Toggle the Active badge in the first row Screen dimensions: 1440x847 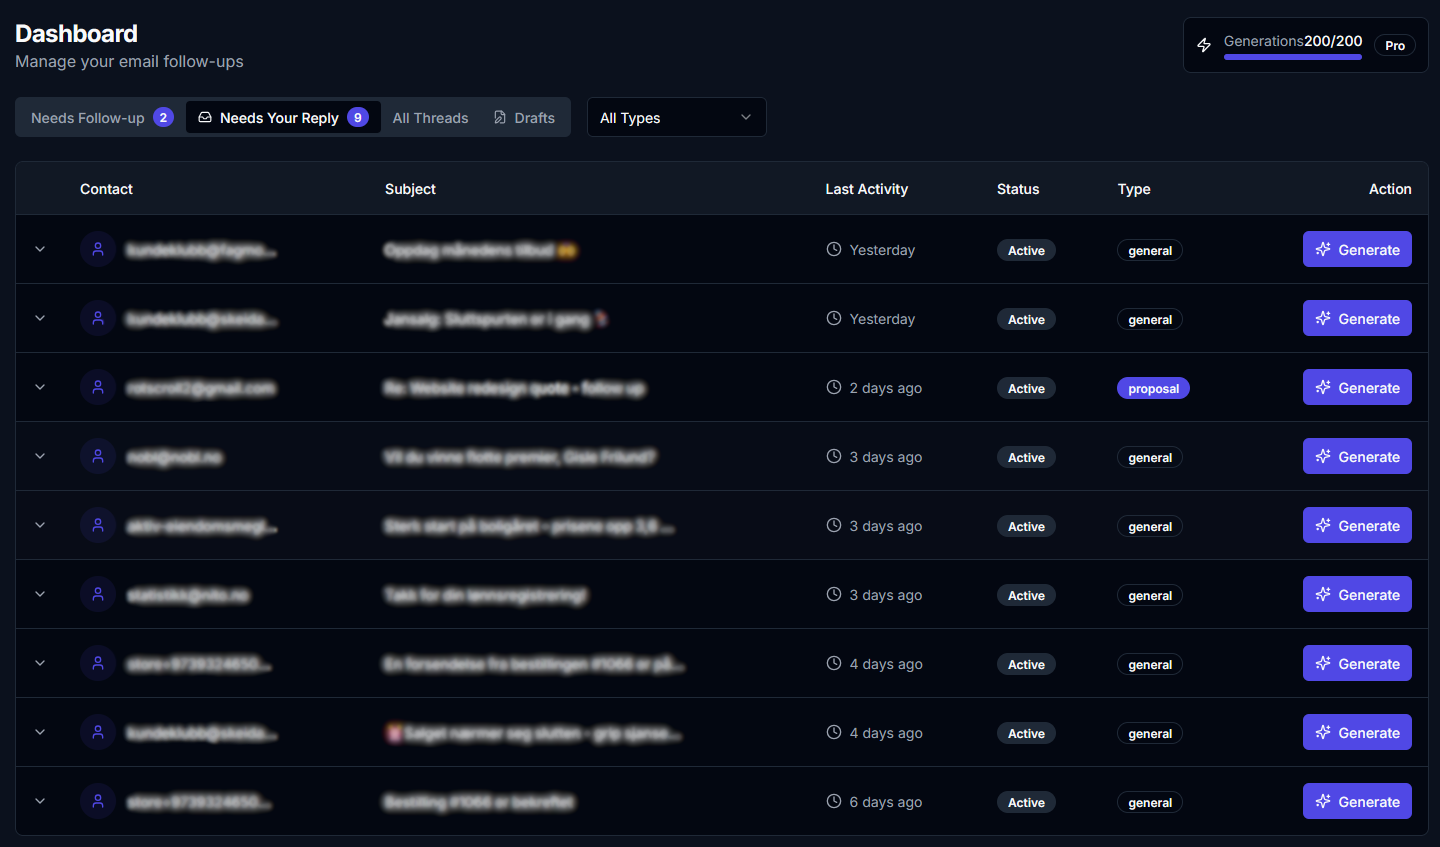point(1026,250)
